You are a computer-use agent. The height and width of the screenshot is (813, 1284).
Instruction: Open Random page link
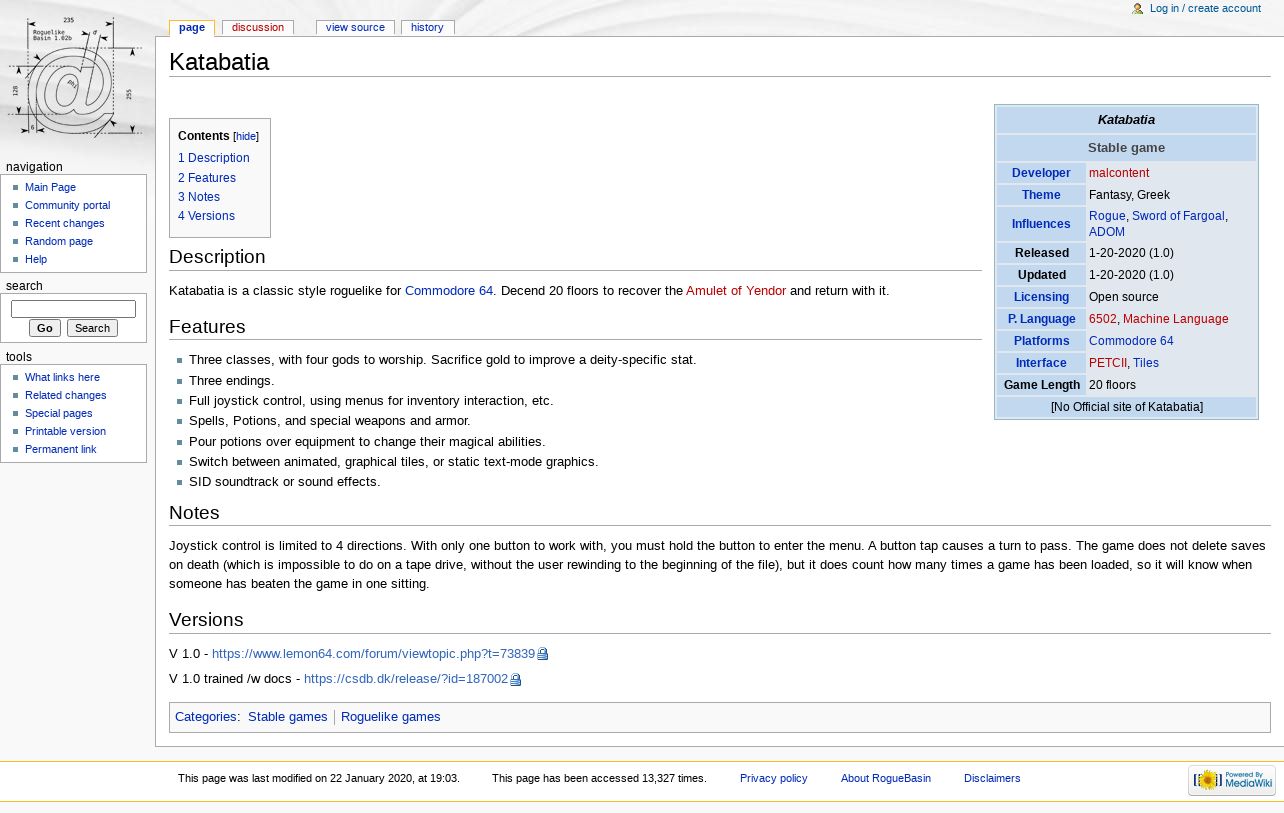click(x=59, y=242)
